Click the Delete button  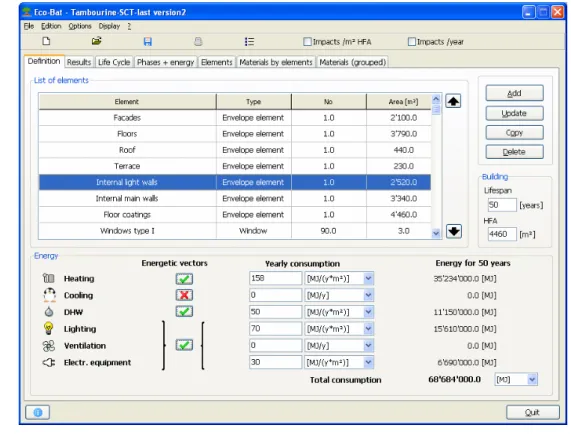click(x=514, y=151)
